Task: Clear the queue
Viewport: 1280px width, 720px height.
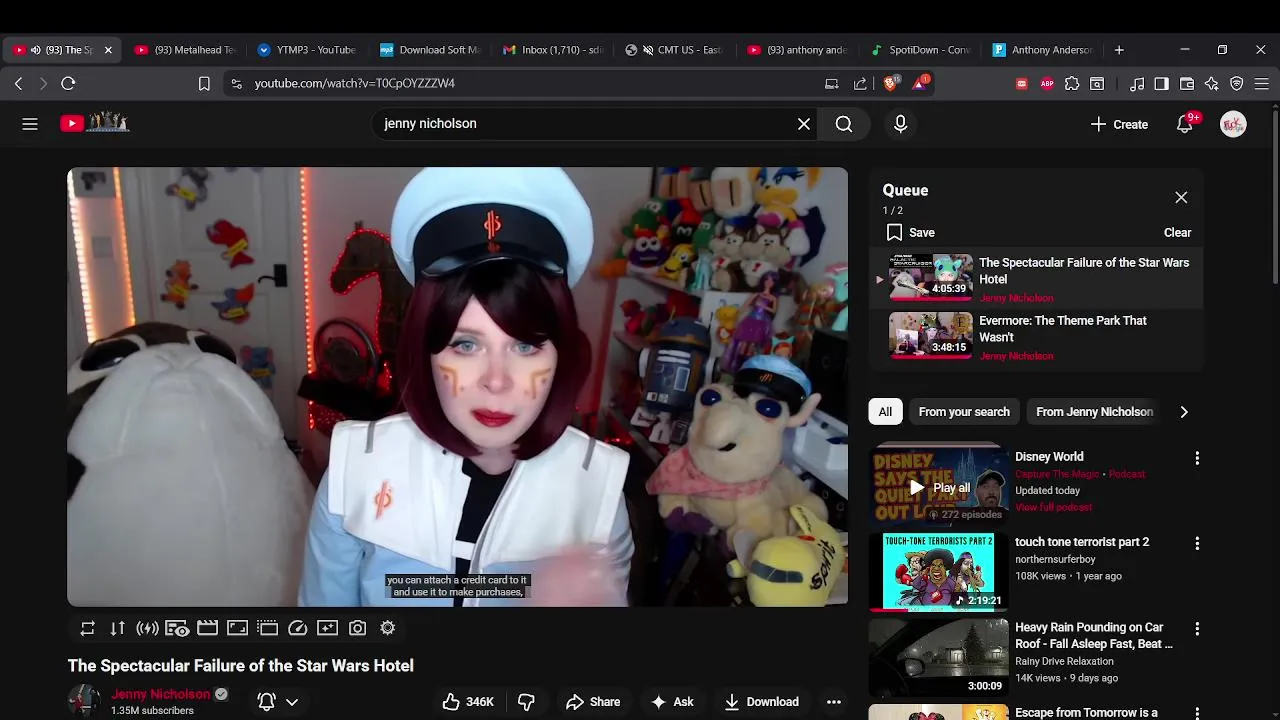Action: (x=1177, y=232)
